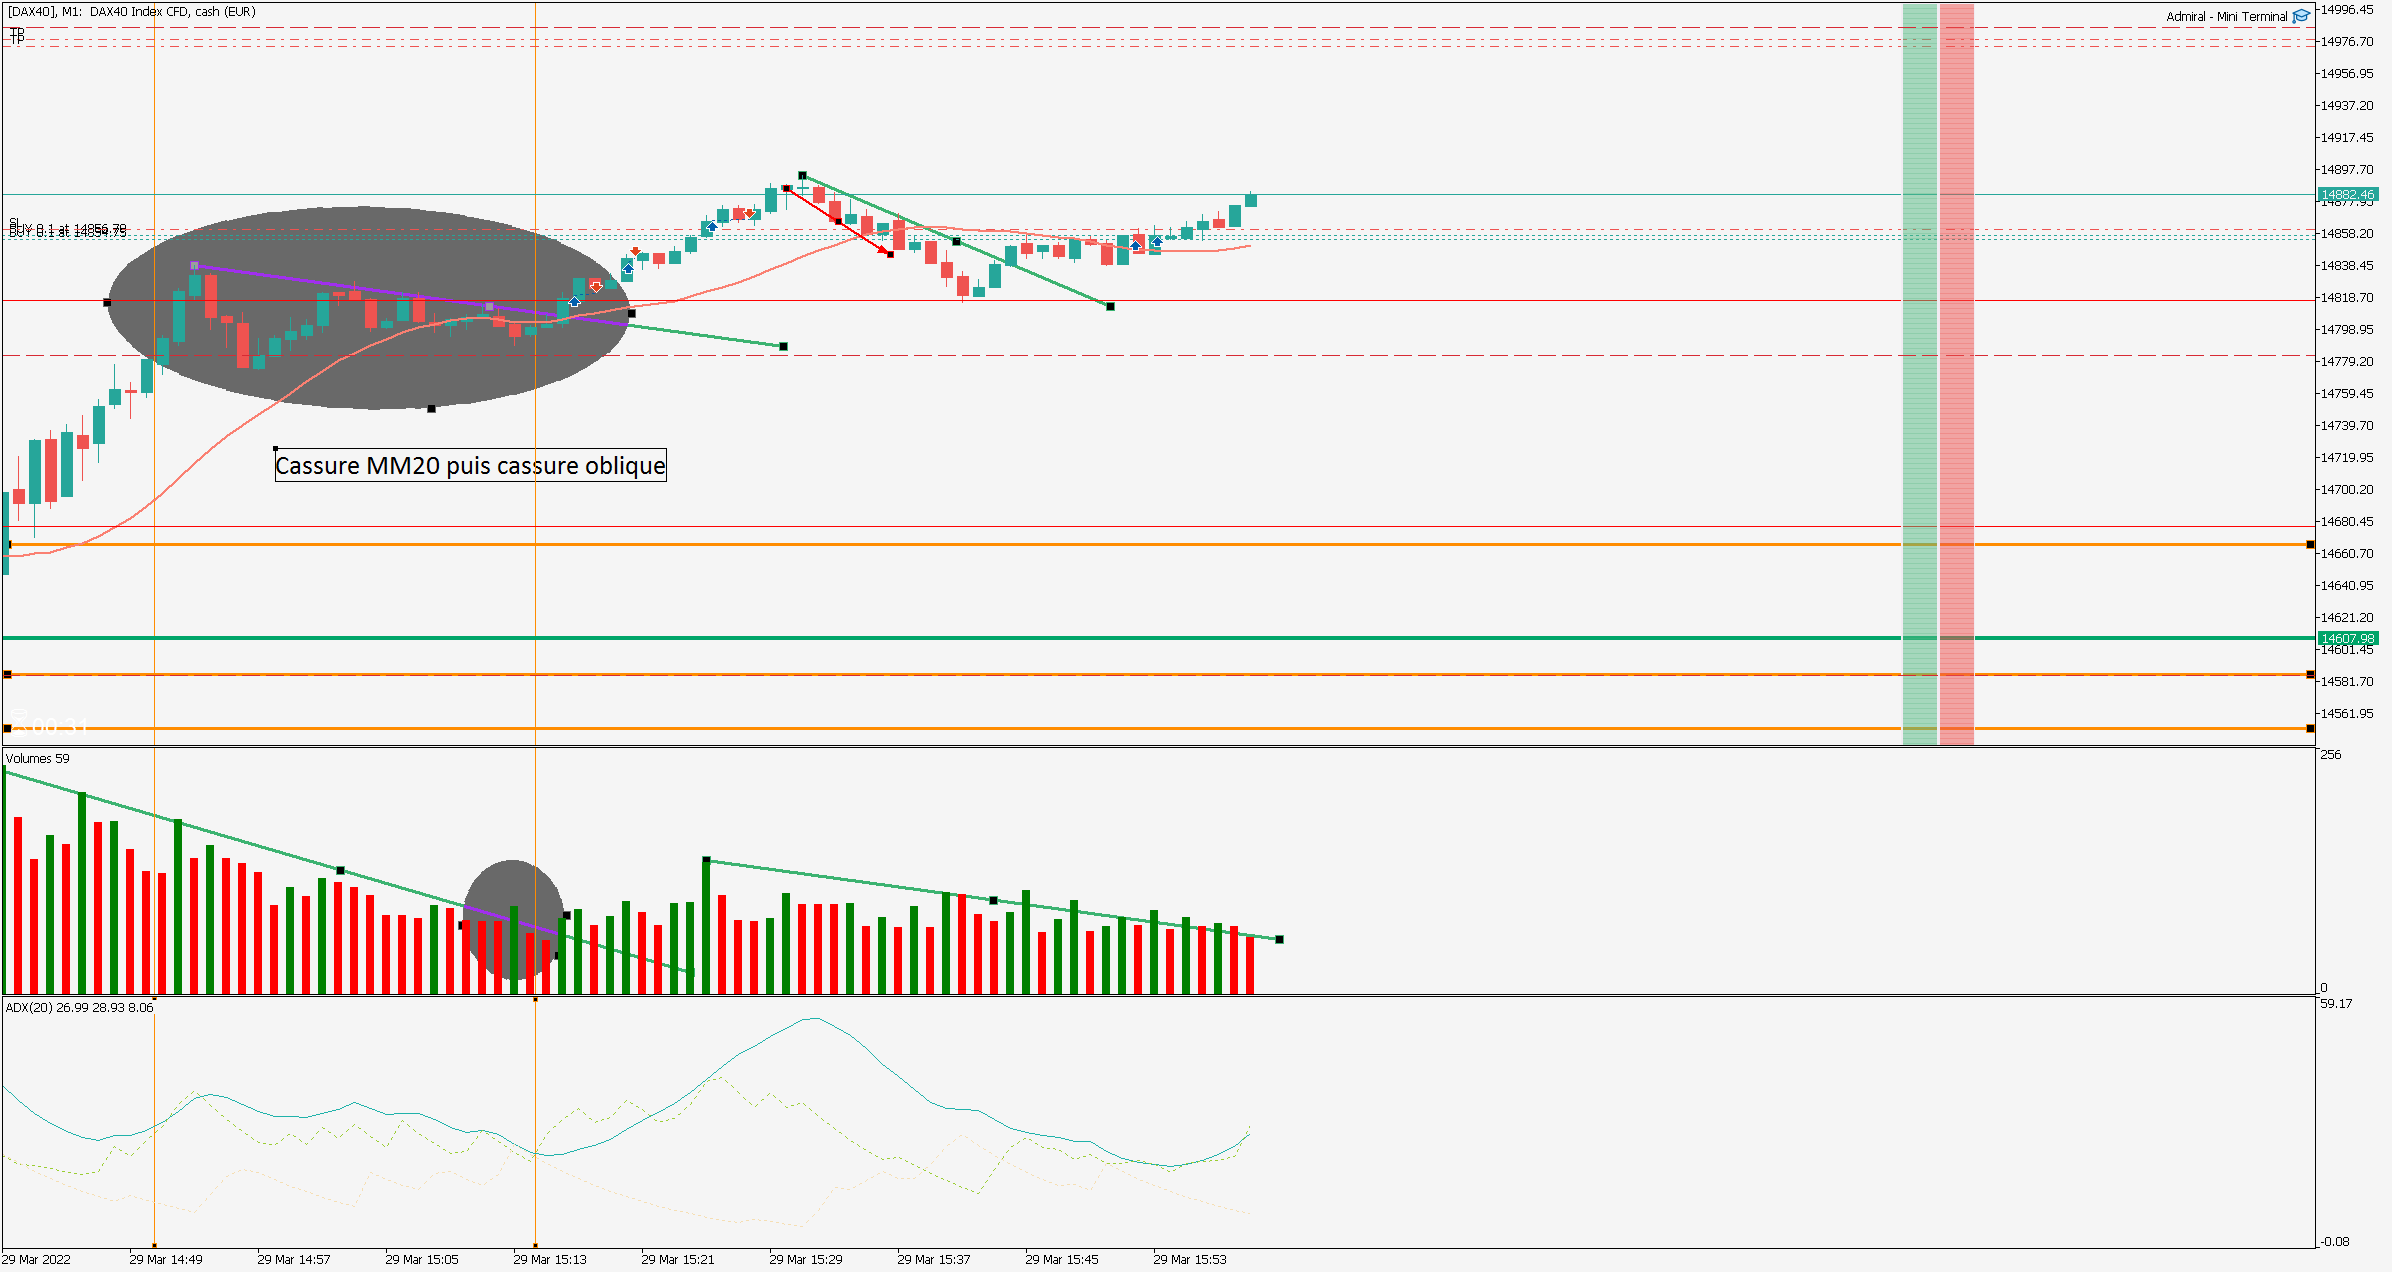Select the thick green horizontal line on the price chart
The height and width of the screenshot is (1272, 2392).
tap(1000, 638)
